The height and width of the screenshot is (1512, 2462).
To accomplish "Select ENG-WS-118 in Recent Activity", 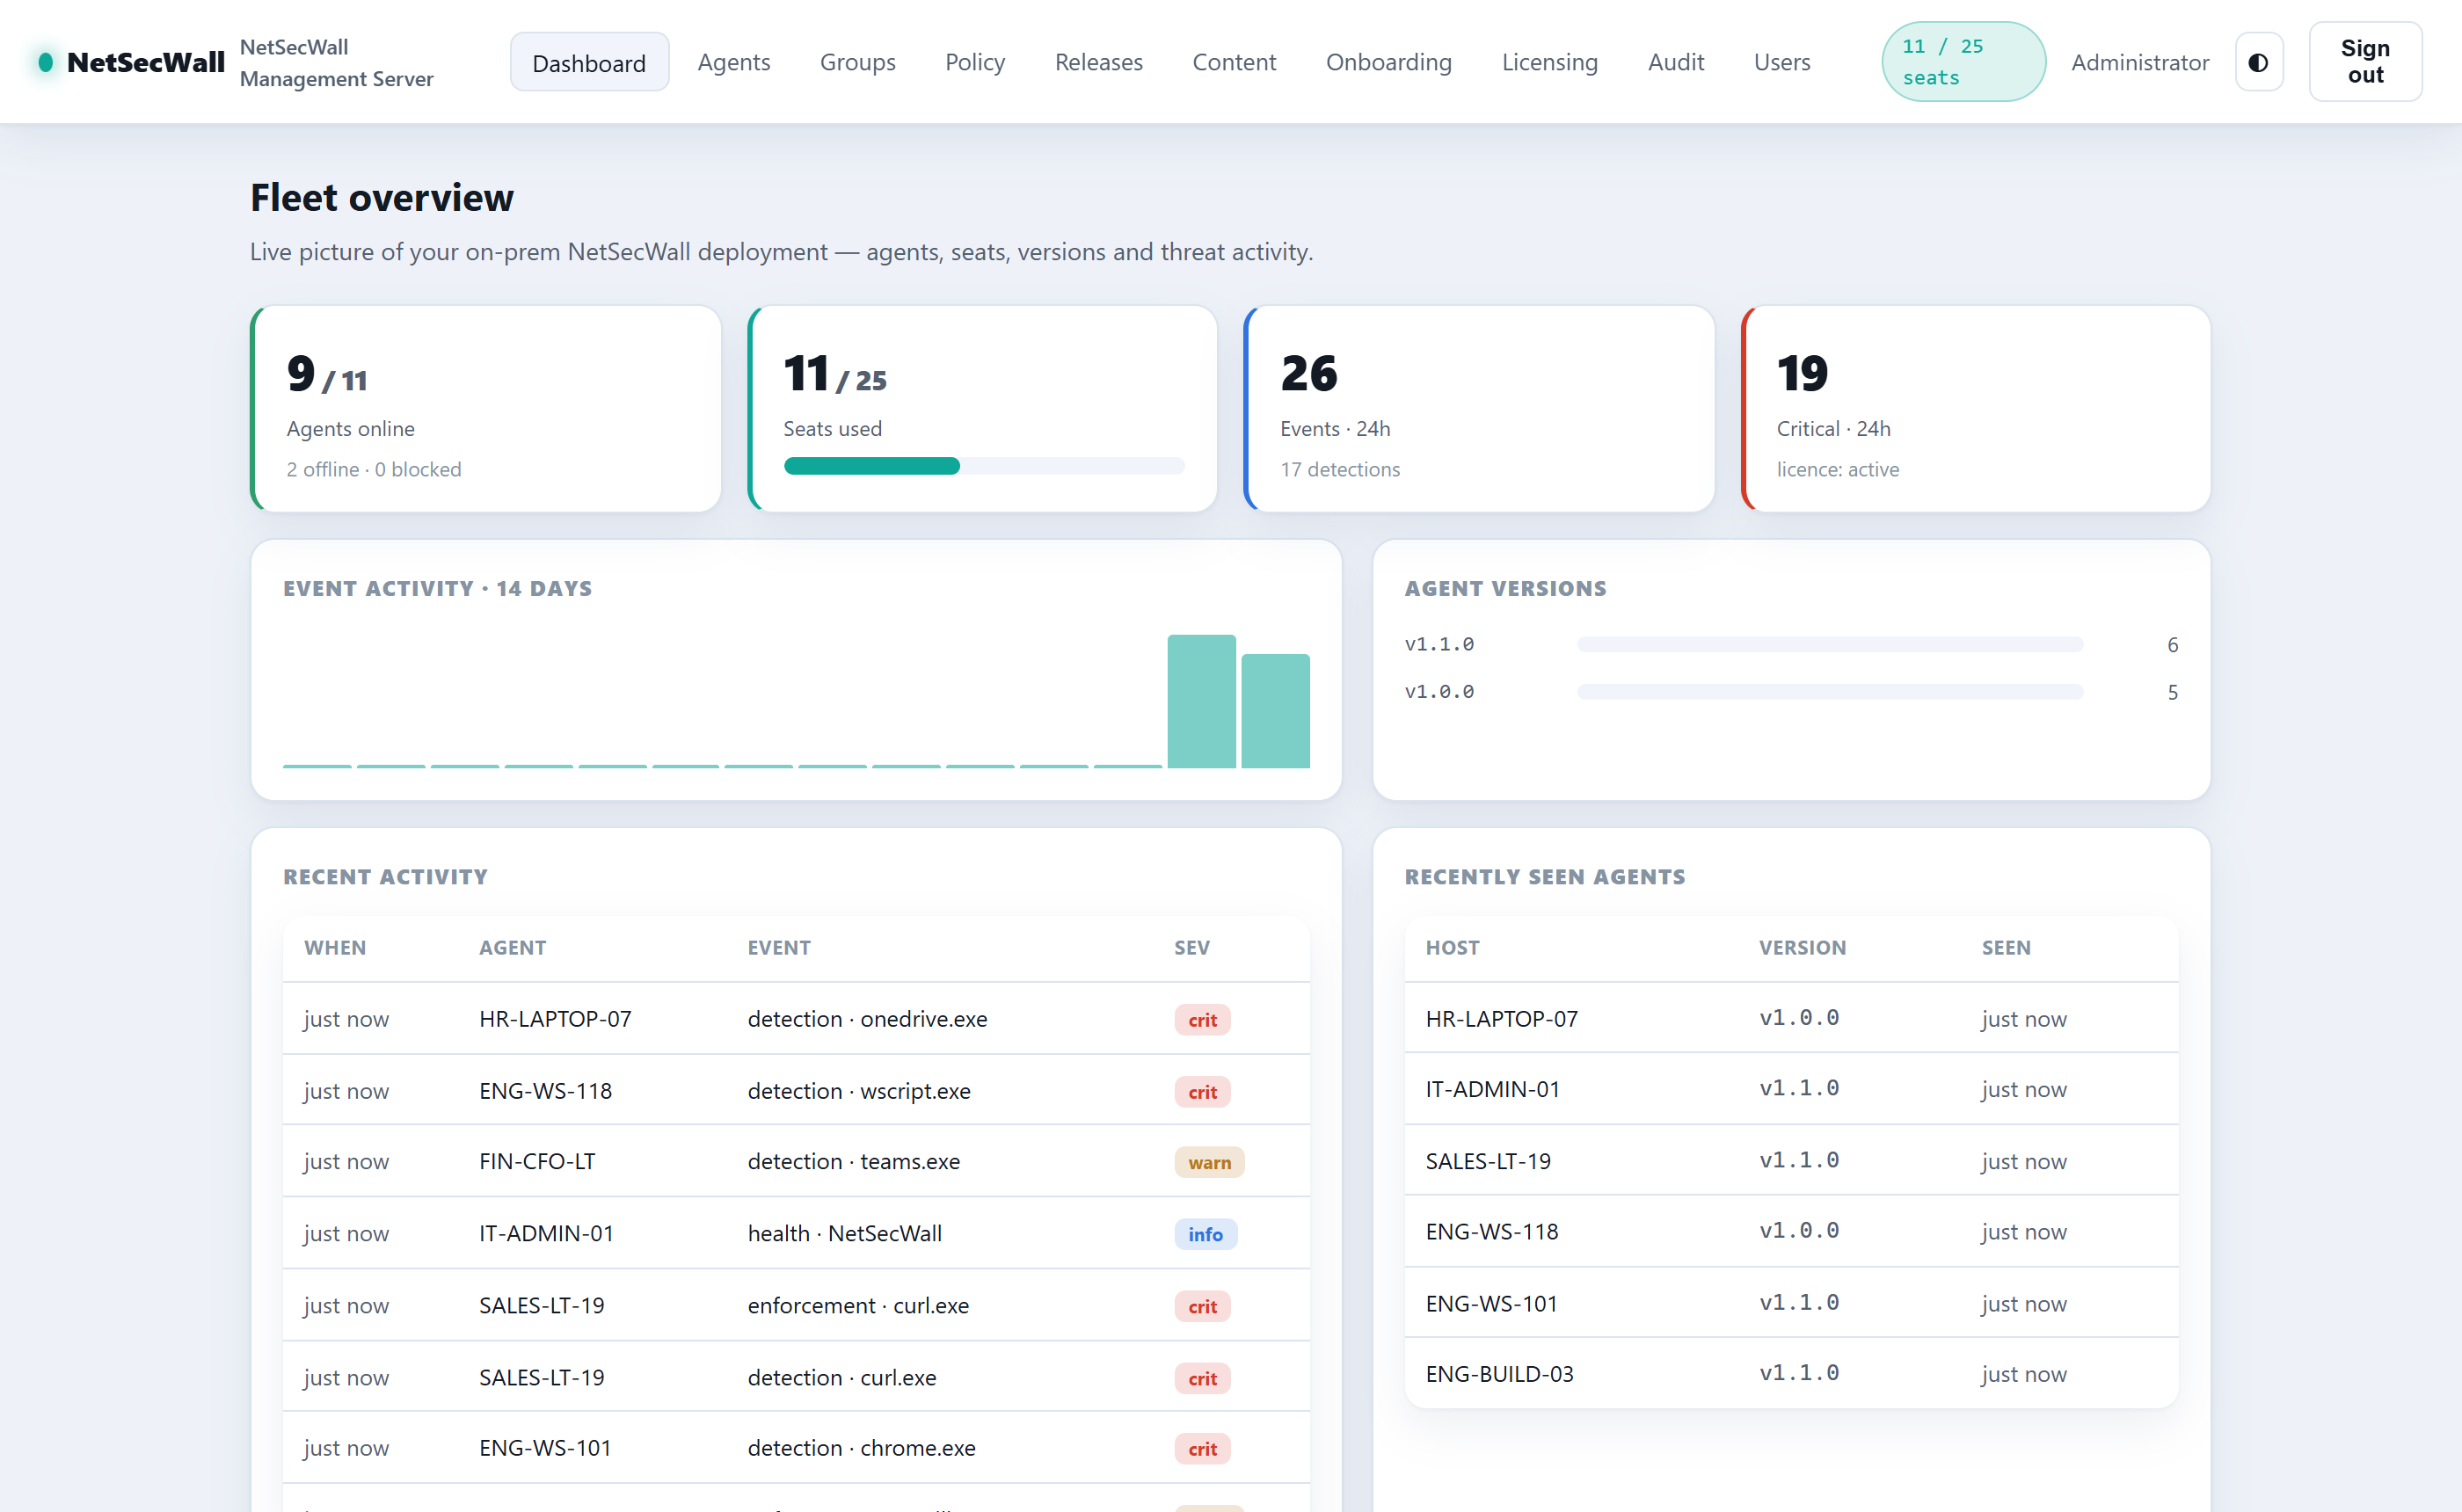I will tap(545, 1091).
